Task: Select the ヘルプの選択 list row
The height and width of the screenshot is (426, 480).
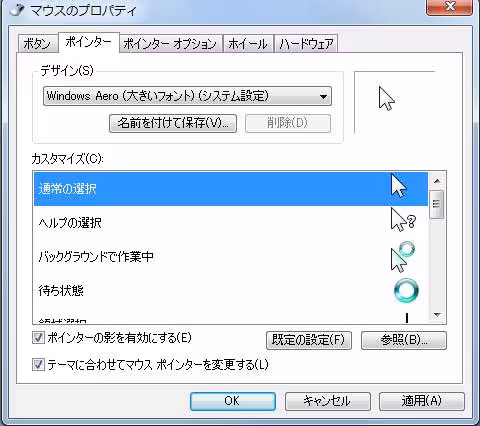Action: click(231, 222)
